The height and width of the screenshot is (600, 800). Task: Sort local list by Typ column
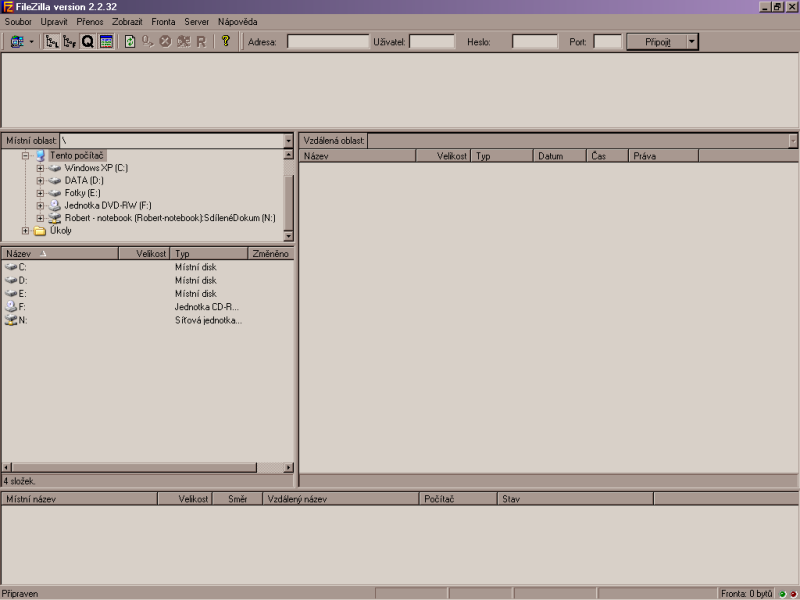click(209, 254)
